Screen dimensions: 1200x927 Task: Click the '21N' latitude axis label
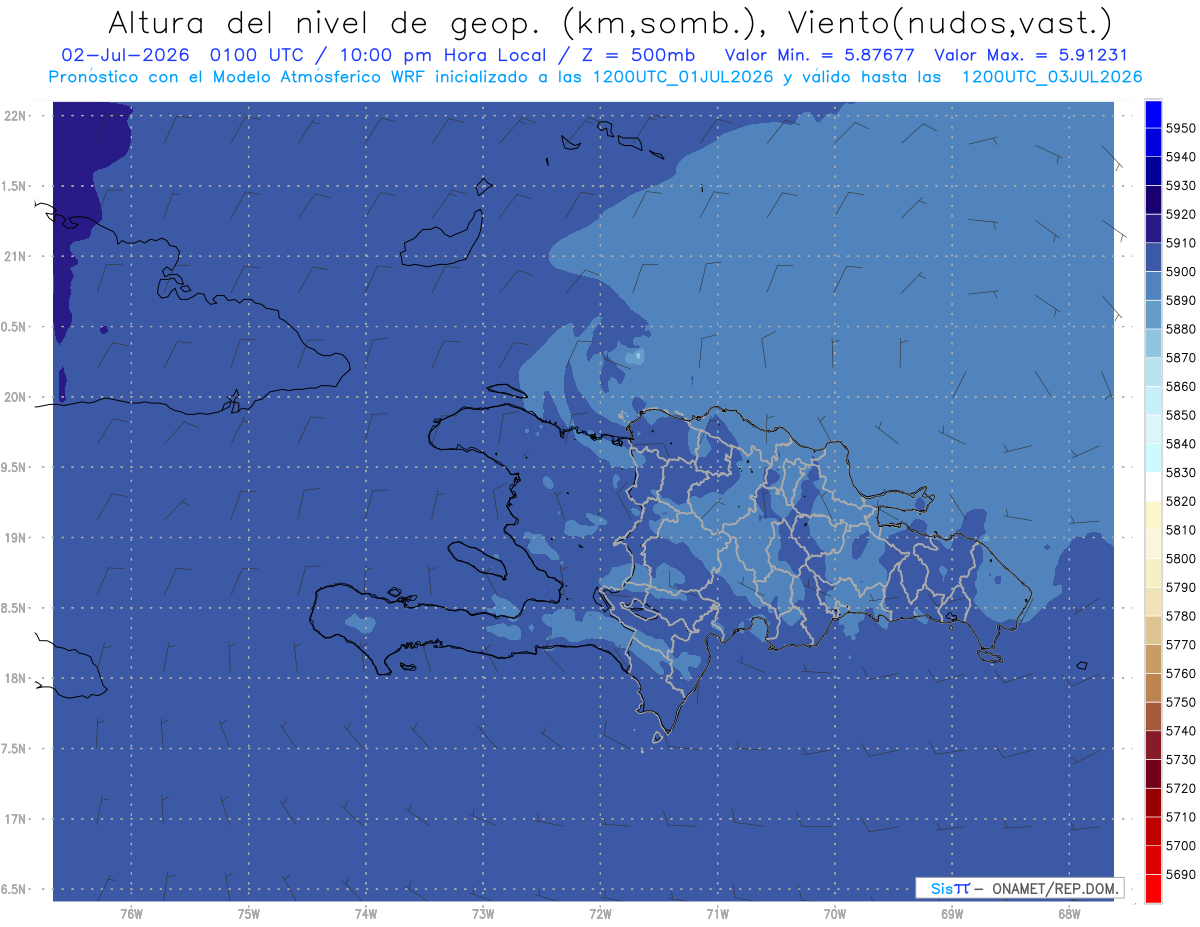[15, 257]
